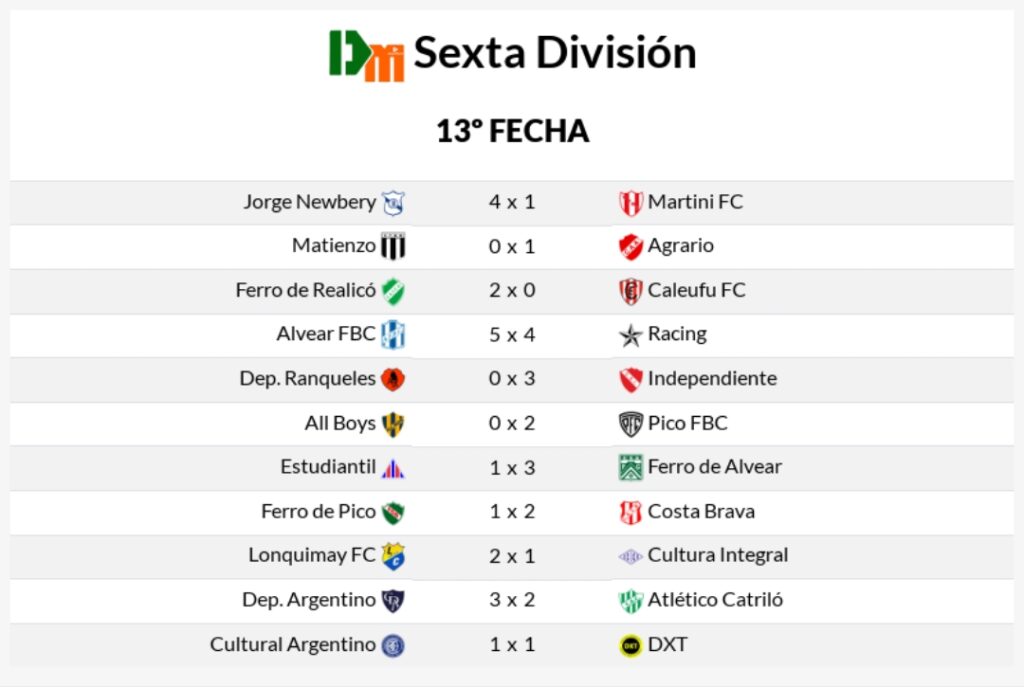
Task: Select the Dep. Argentino team name
Action: (309, 600)
